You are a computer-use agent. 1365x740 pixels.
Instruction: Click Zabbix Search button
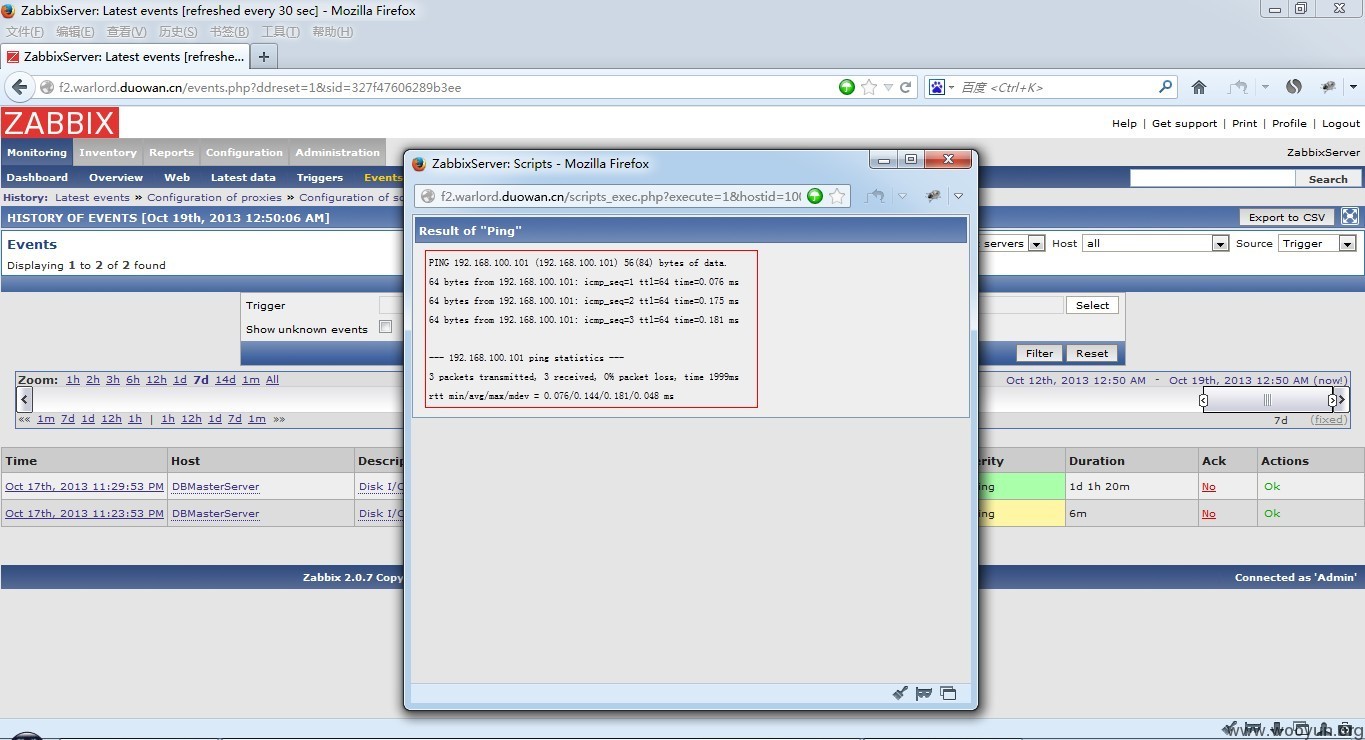[1328, 178]
